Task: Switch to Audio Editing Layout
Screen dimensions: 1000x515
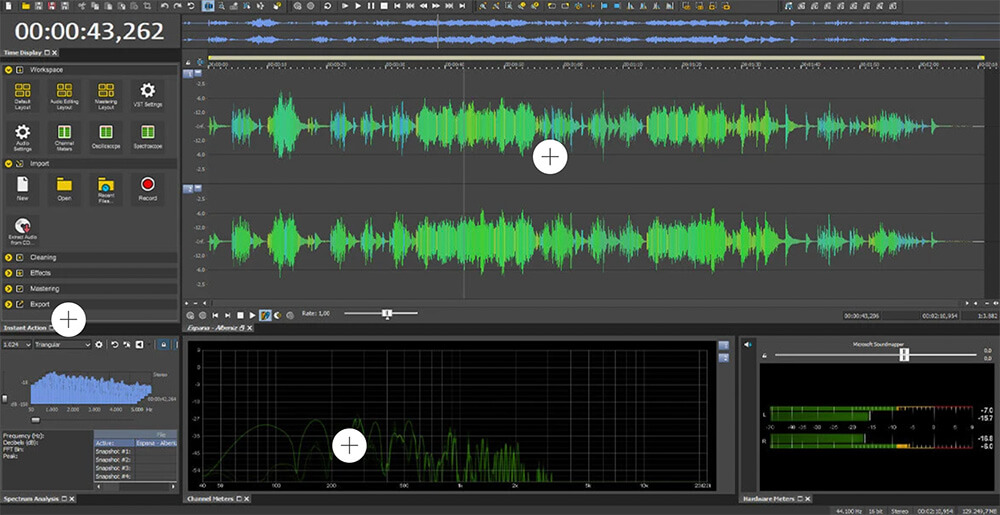Action: [64, 96]
